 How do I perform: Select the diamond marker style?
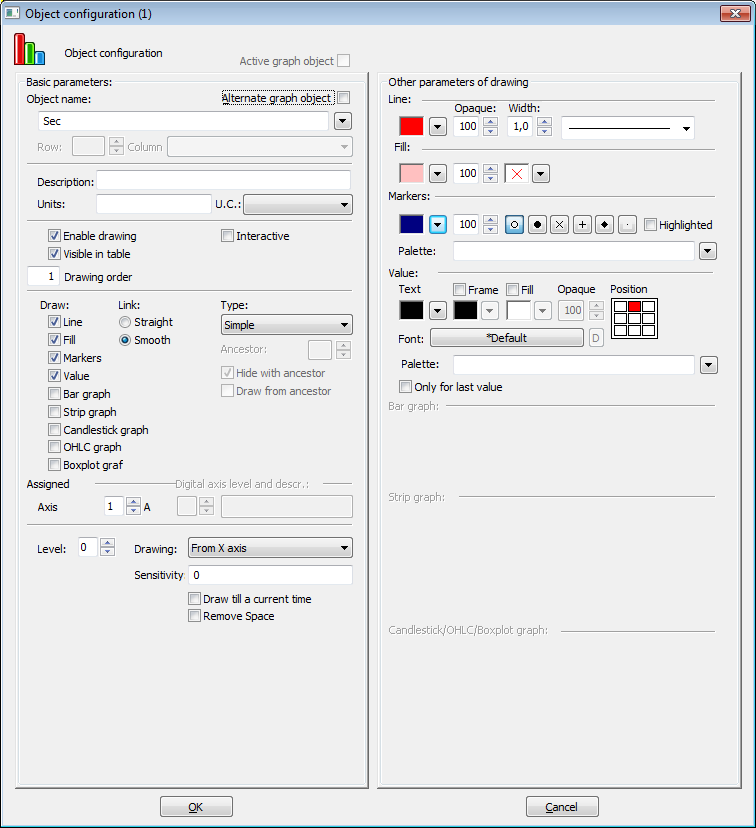coord(605,225)
